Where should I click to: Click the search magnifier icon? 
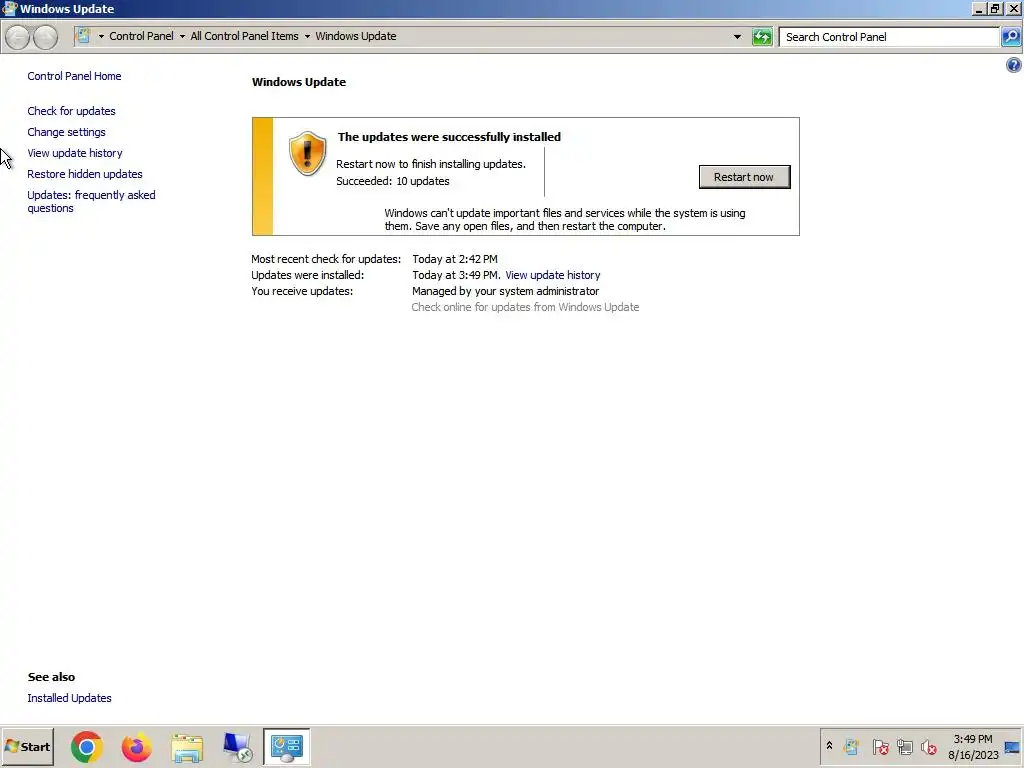click(1011, 37)
